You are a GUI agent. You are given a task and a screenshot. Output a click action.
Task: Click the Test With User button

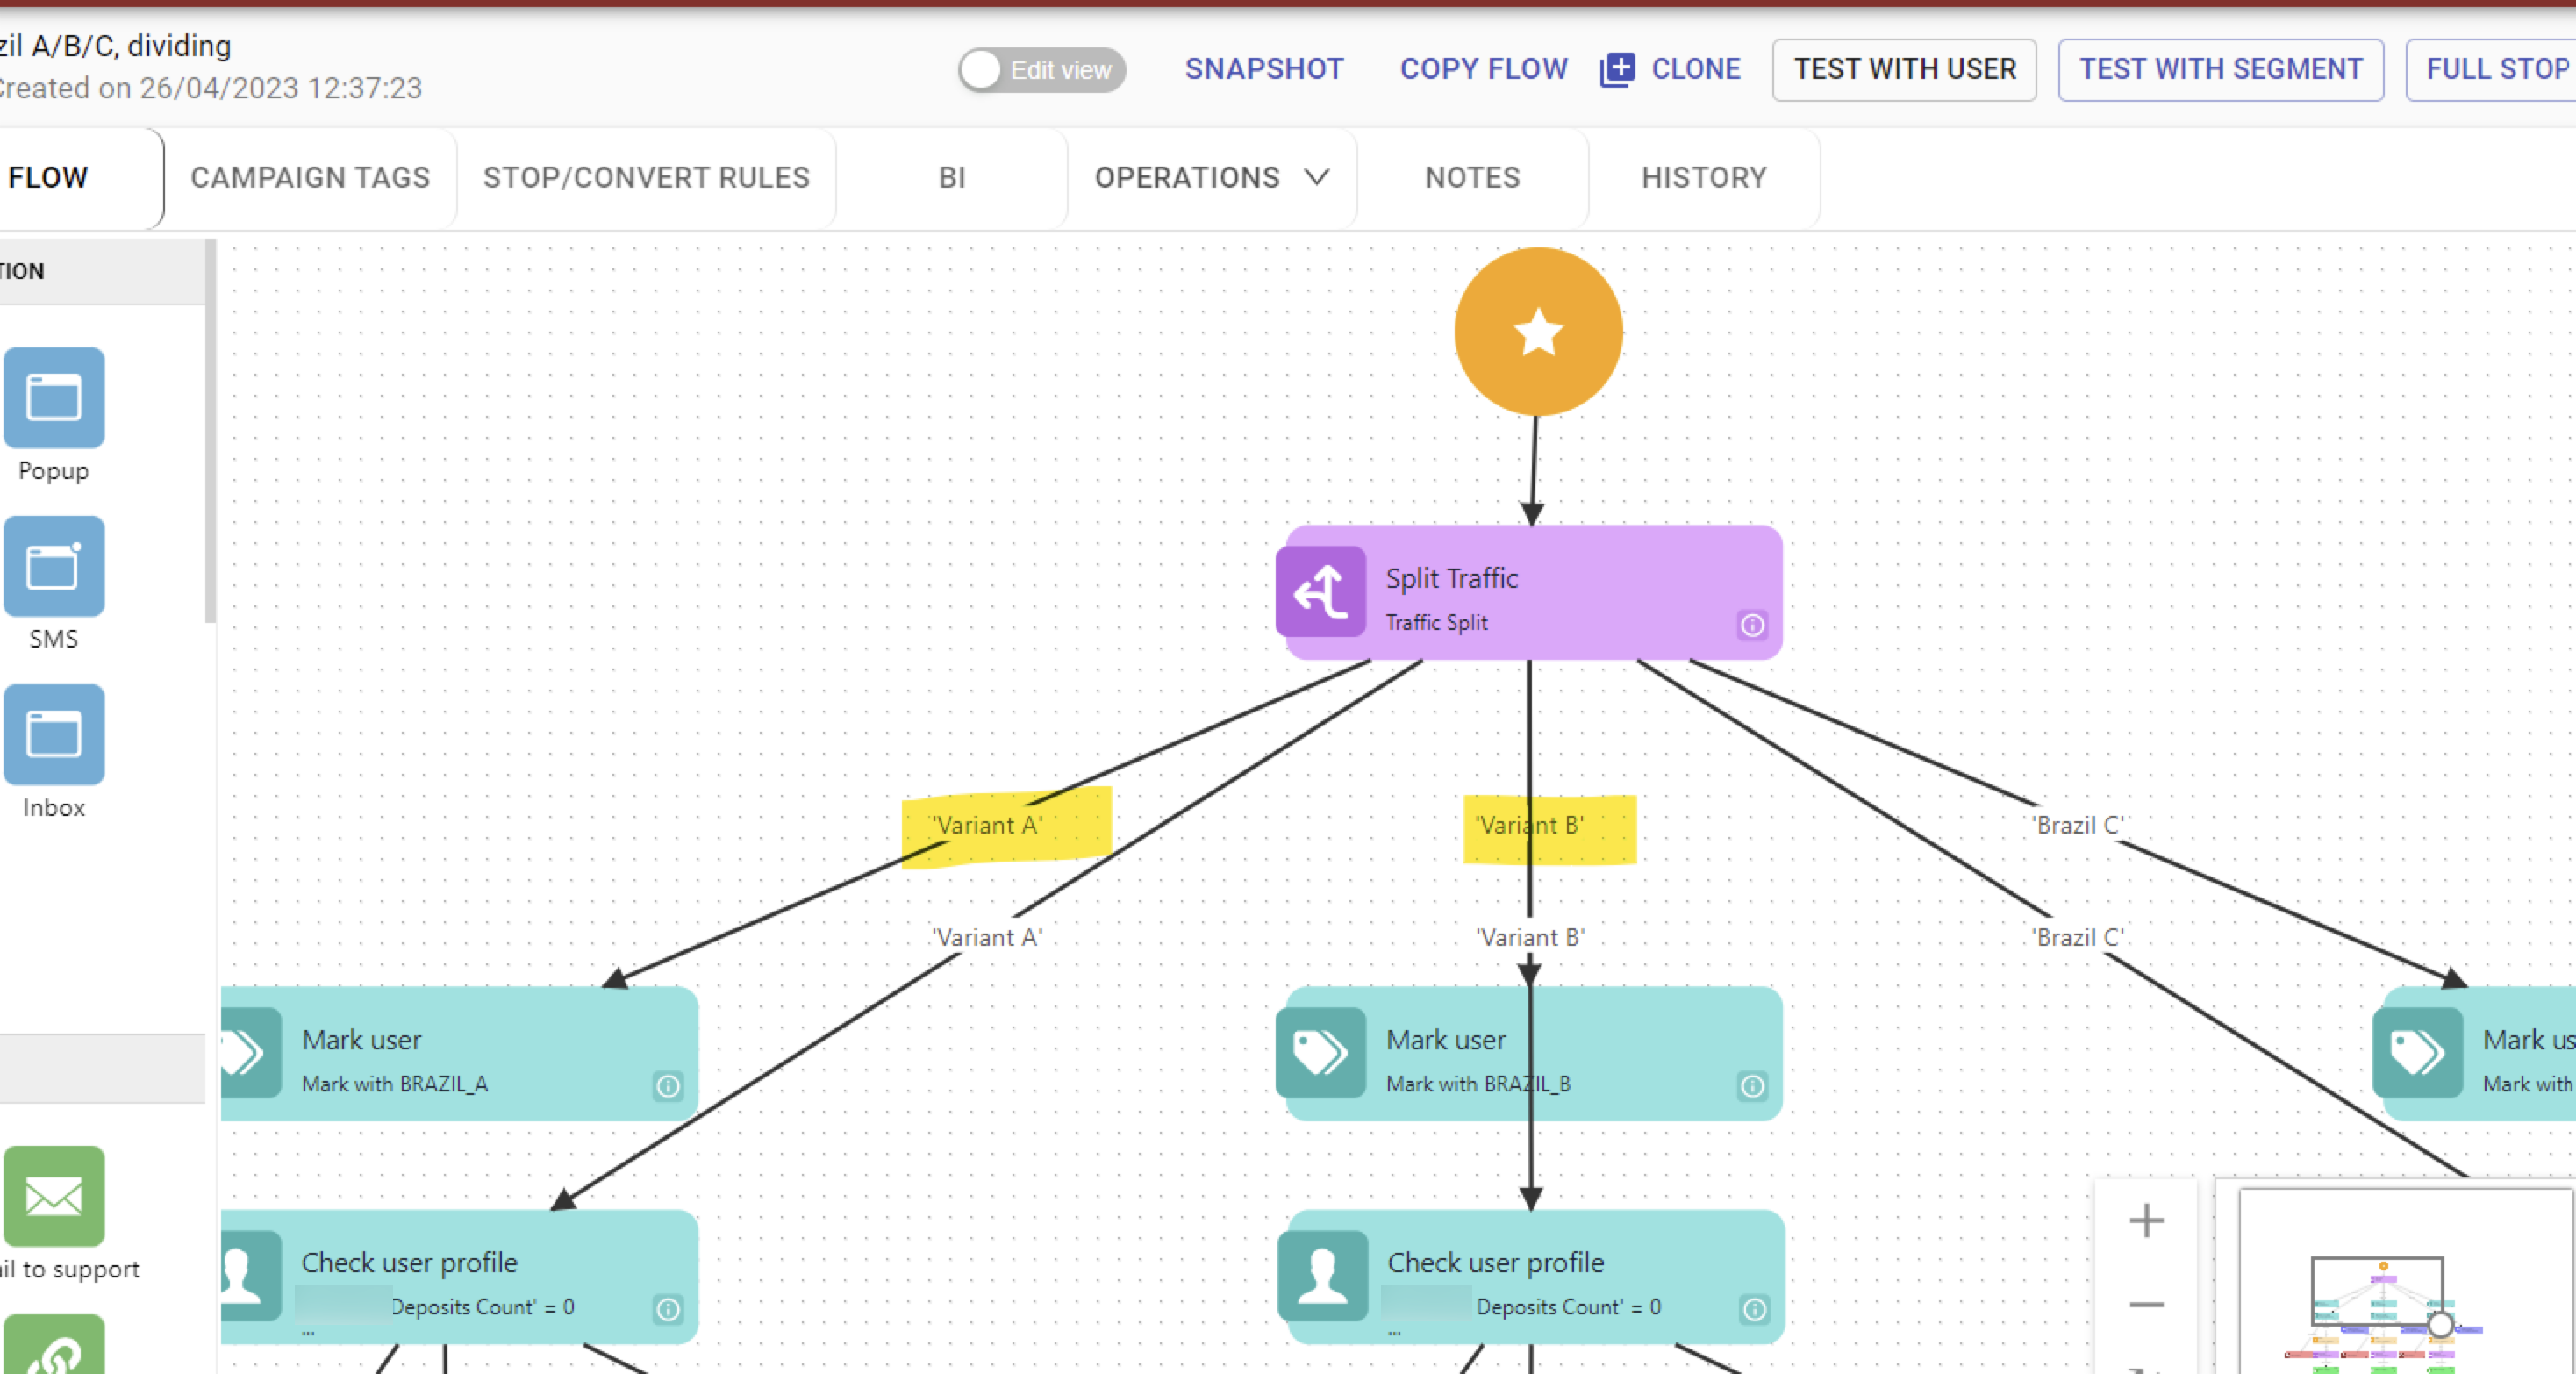(1904, 70)
